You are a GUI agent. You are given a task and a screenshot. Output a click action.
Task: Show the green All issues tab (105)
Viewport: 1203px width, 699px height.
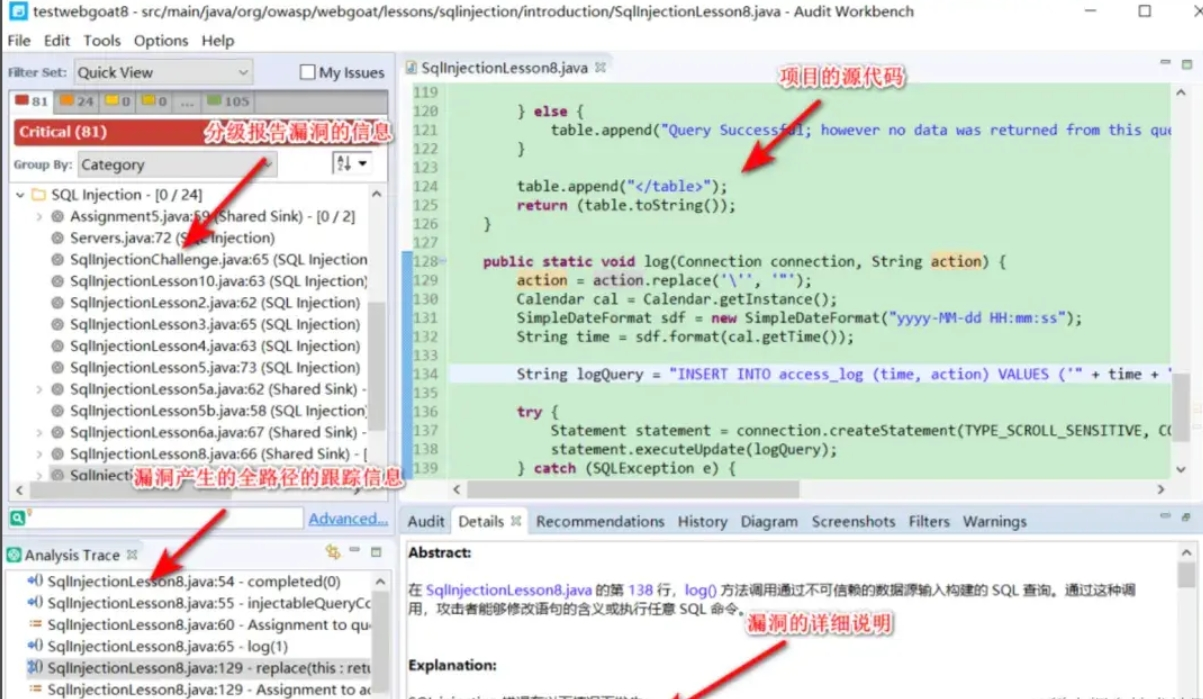click(227, 101)
